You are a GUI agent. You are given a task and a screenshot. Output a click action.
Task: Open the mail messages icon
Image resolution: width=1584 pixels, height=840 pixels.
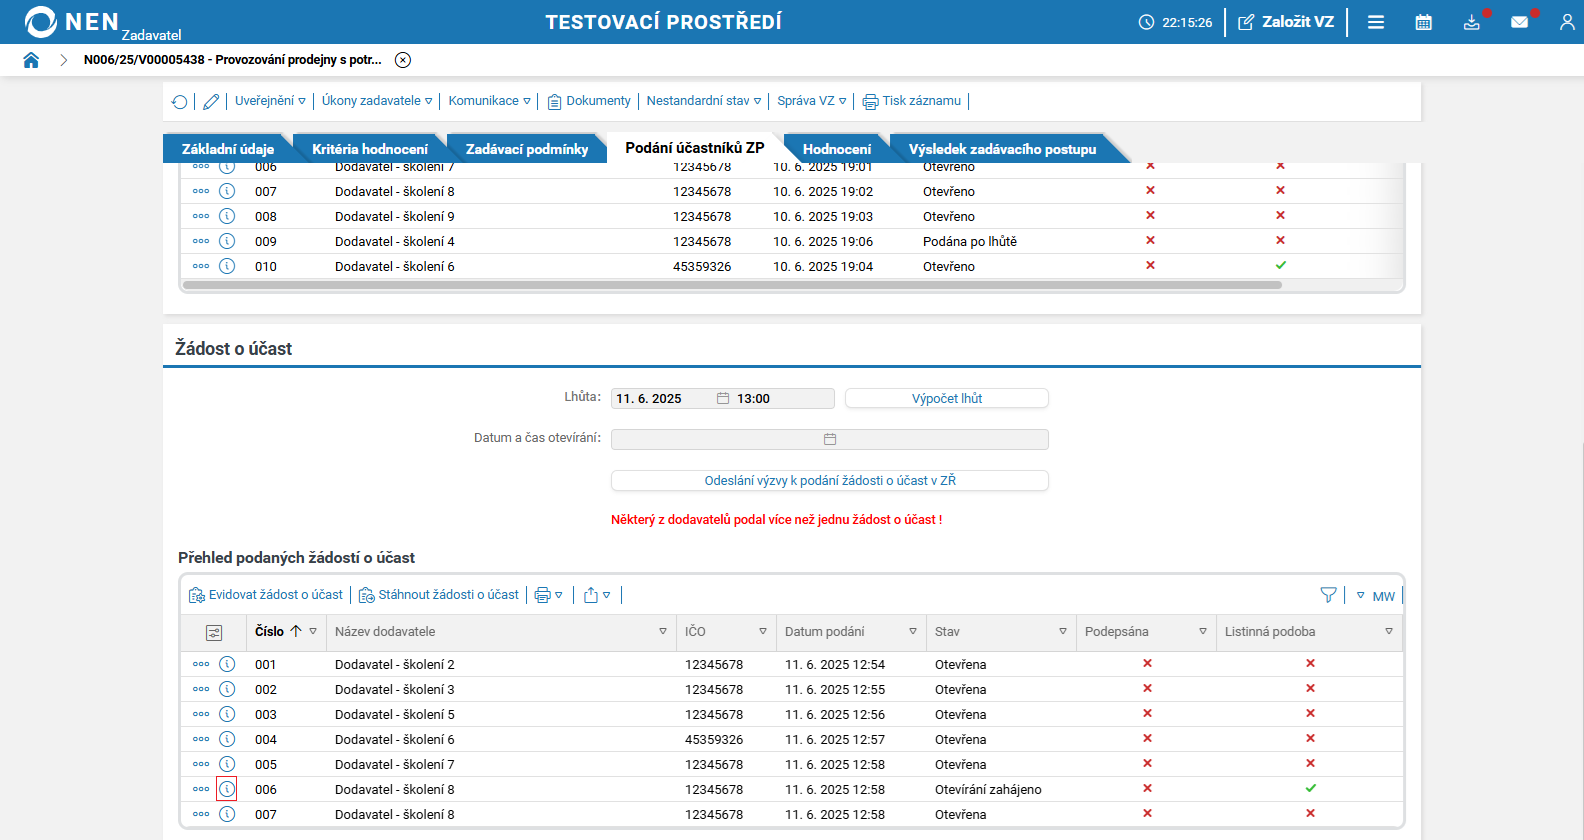click(x=1519, y=22)
